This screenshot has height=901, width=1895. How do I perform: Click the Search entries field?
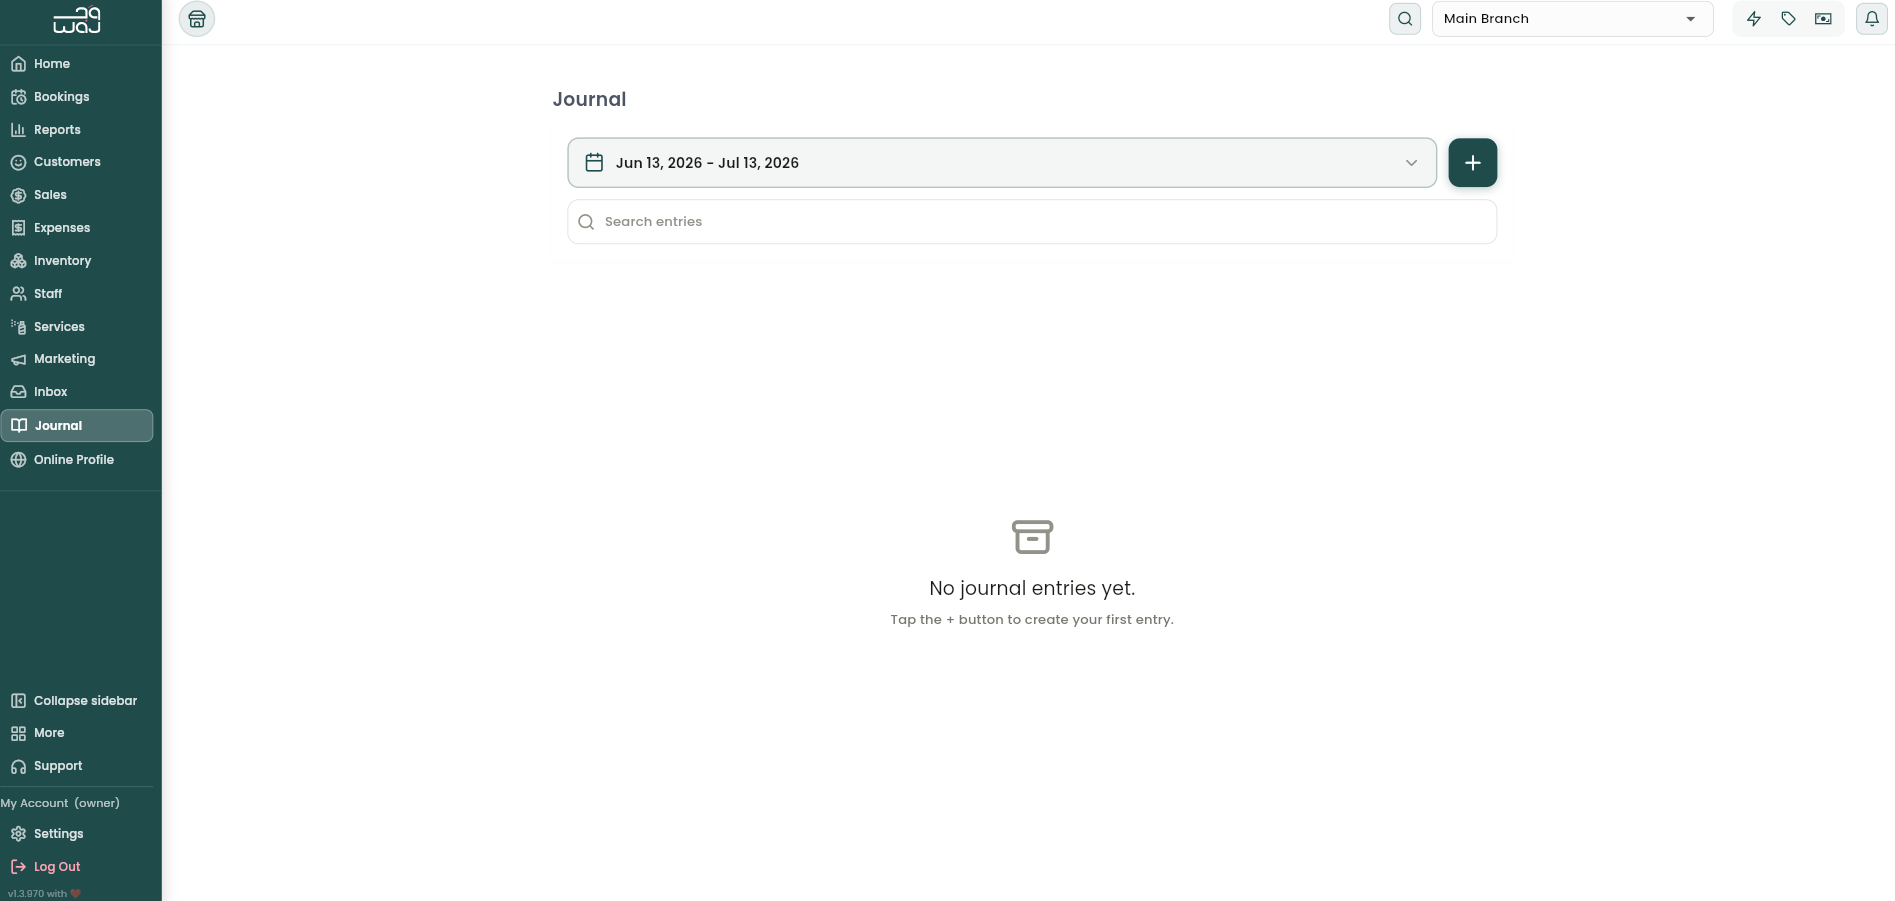point(1032,222)
